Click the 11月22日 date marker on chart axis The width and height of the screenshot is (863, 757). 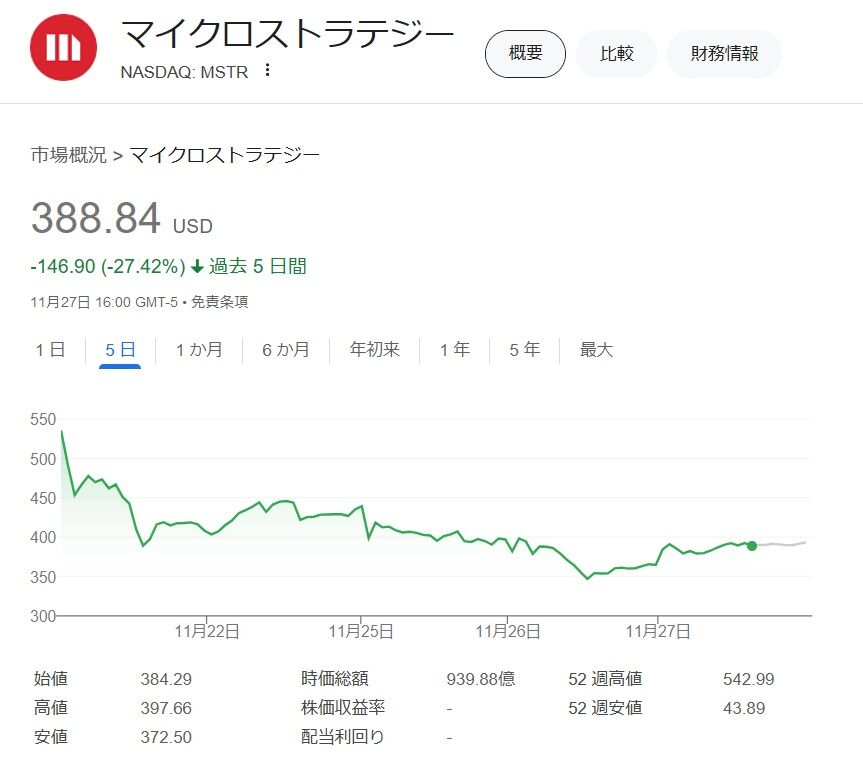(207, 631)
